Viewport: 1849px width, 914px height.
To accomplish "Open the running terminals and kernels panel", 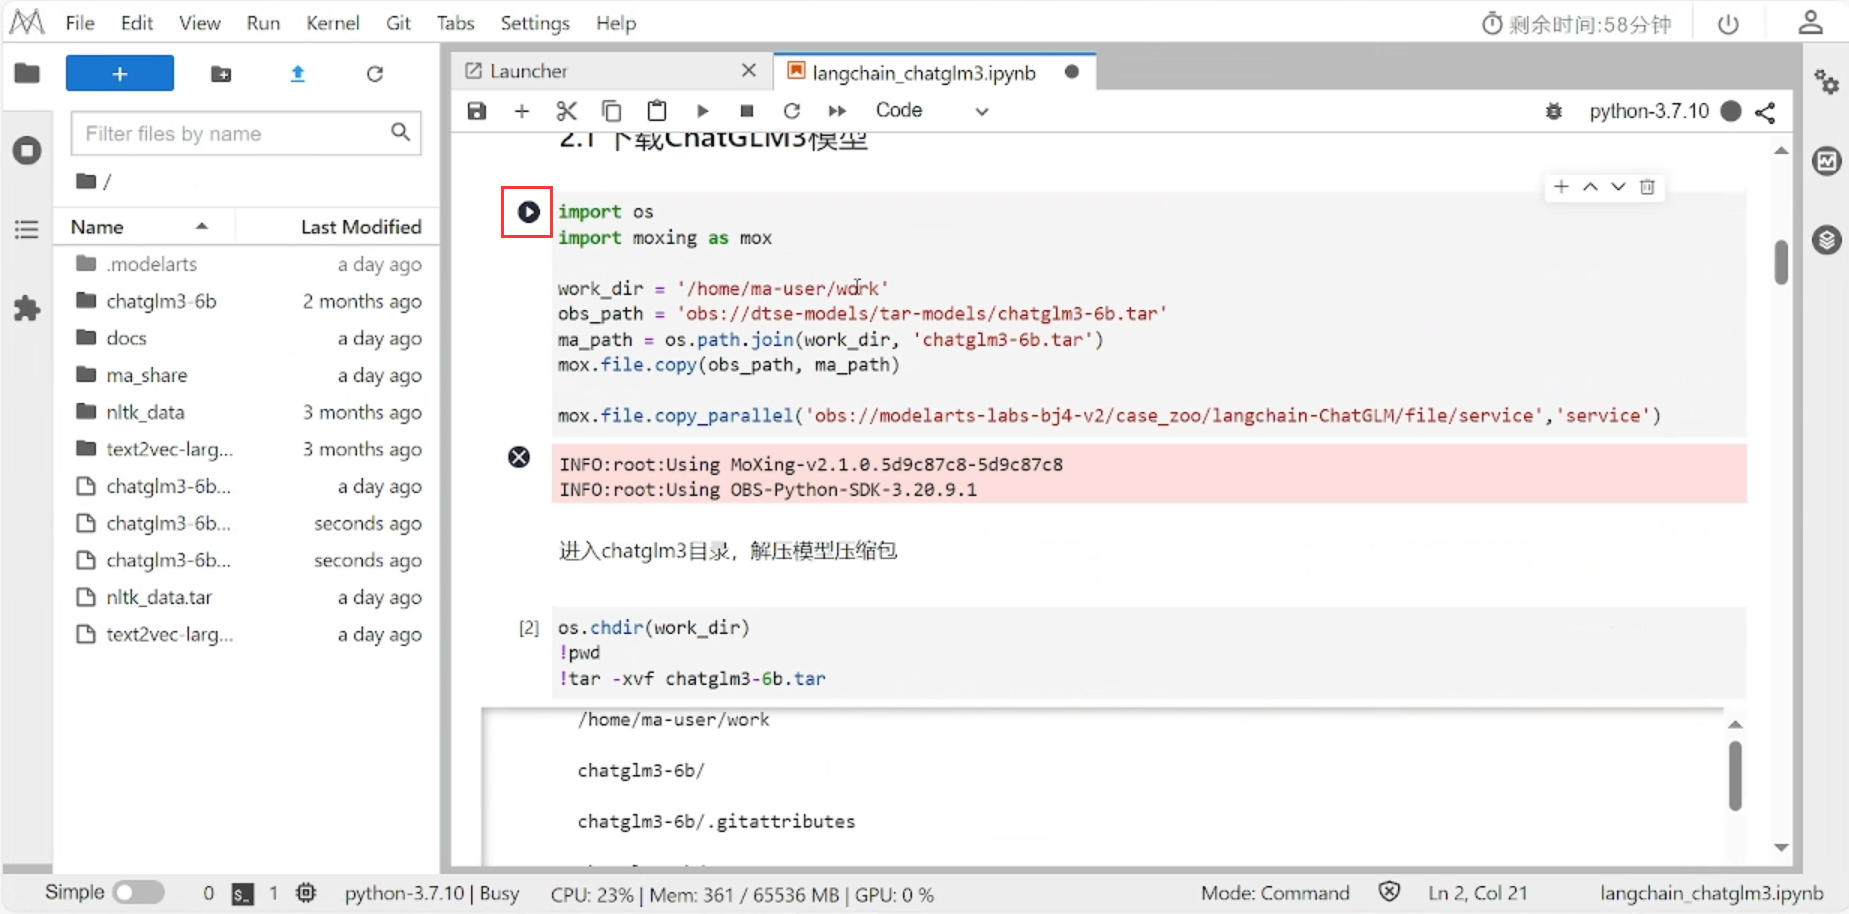I will click(x=27, y=151).
